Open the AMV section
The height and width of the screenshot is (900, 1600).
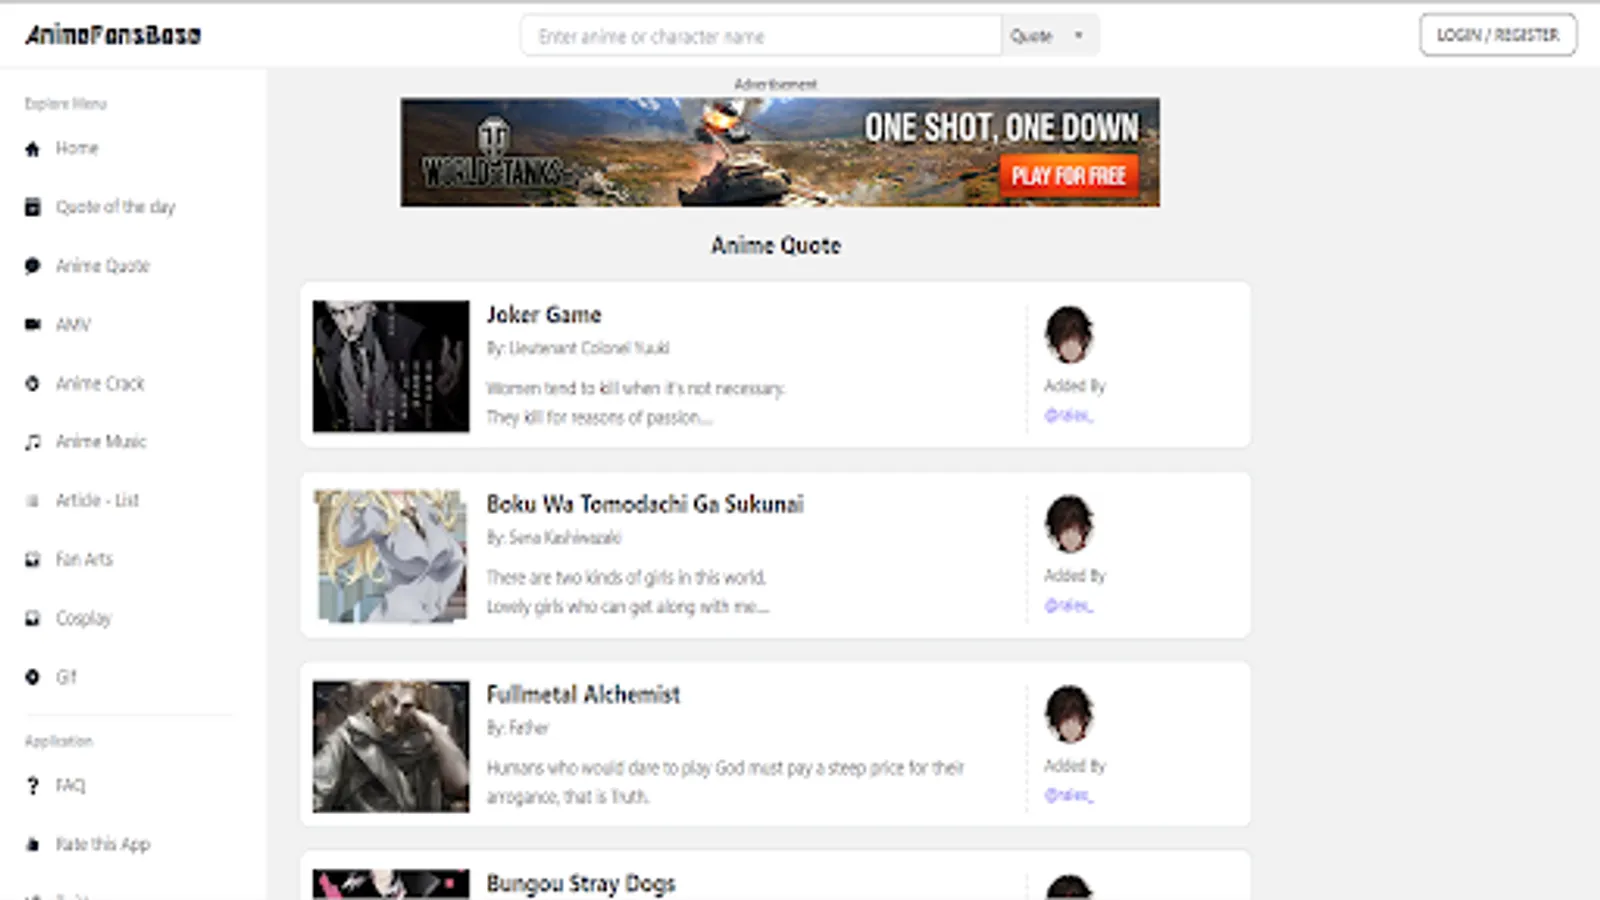(x=73, y=324)
